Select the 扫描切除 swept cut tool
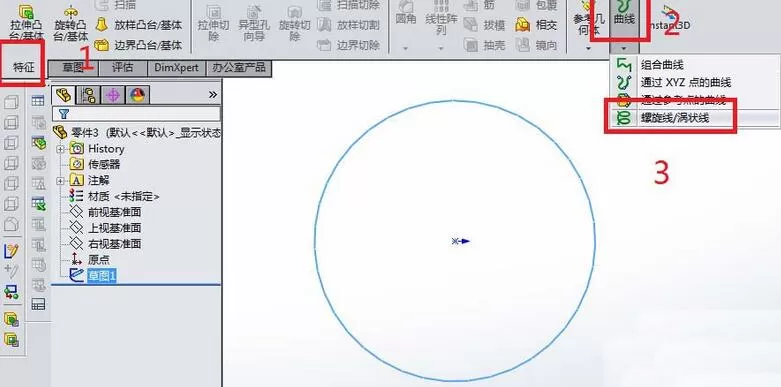 (x=349, y=5)
